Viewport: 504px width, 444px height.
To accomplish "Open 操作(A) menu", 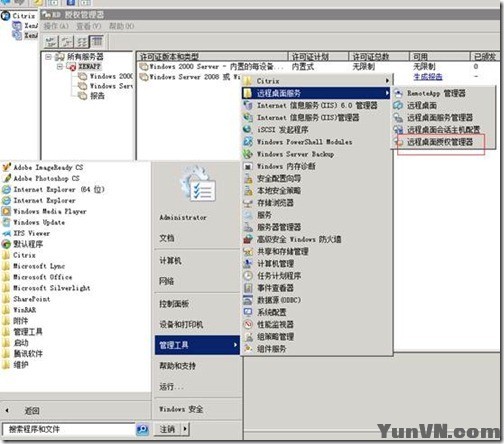I will pyautogui.click(x=56, y=26).
